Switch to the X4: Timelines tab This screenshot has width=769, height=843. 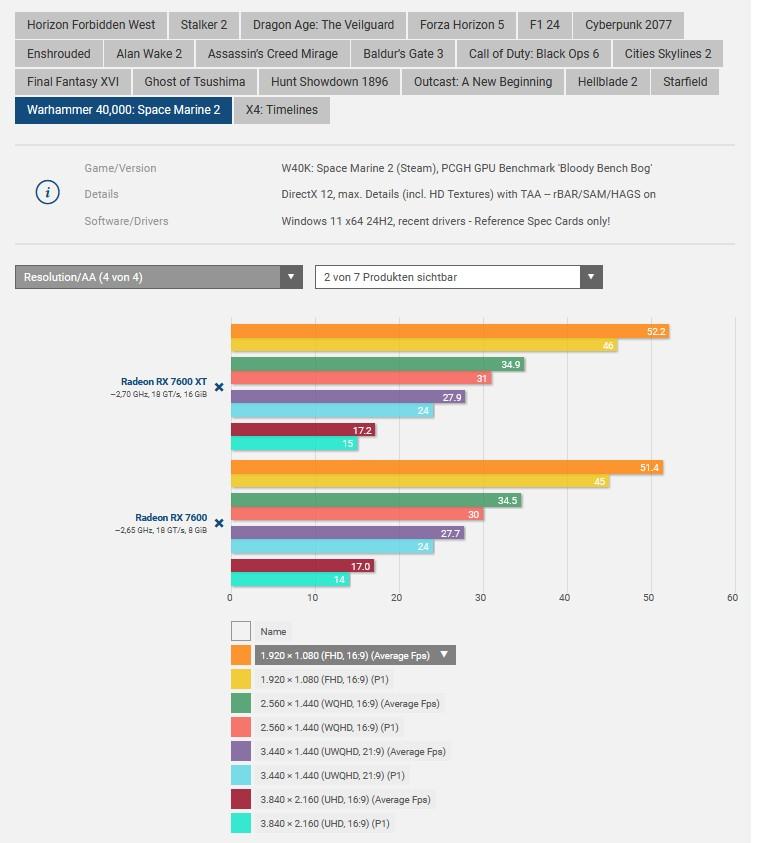tap(281, 110)
